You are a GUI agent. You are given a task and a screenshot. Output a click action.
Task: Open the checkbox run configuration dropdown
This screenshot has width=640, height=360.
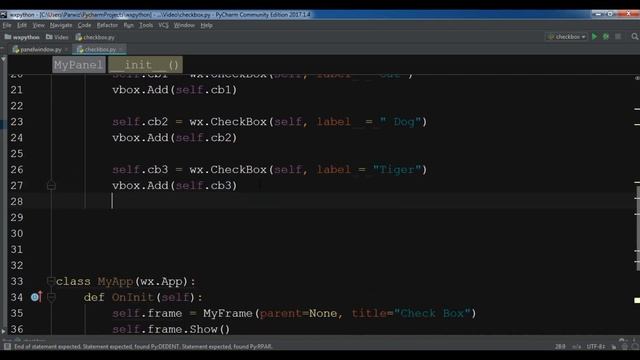point(566,37)
